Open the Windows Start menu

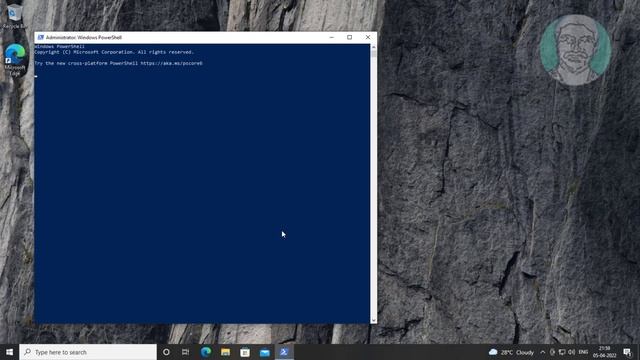[9, 352]
